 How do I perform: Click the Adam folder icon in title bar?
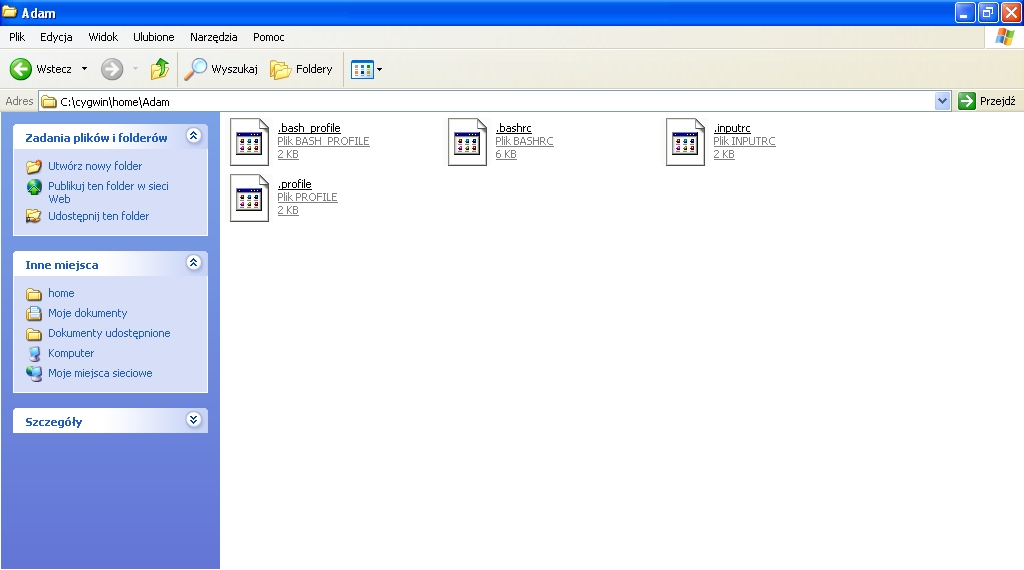[x=9, y=12]
